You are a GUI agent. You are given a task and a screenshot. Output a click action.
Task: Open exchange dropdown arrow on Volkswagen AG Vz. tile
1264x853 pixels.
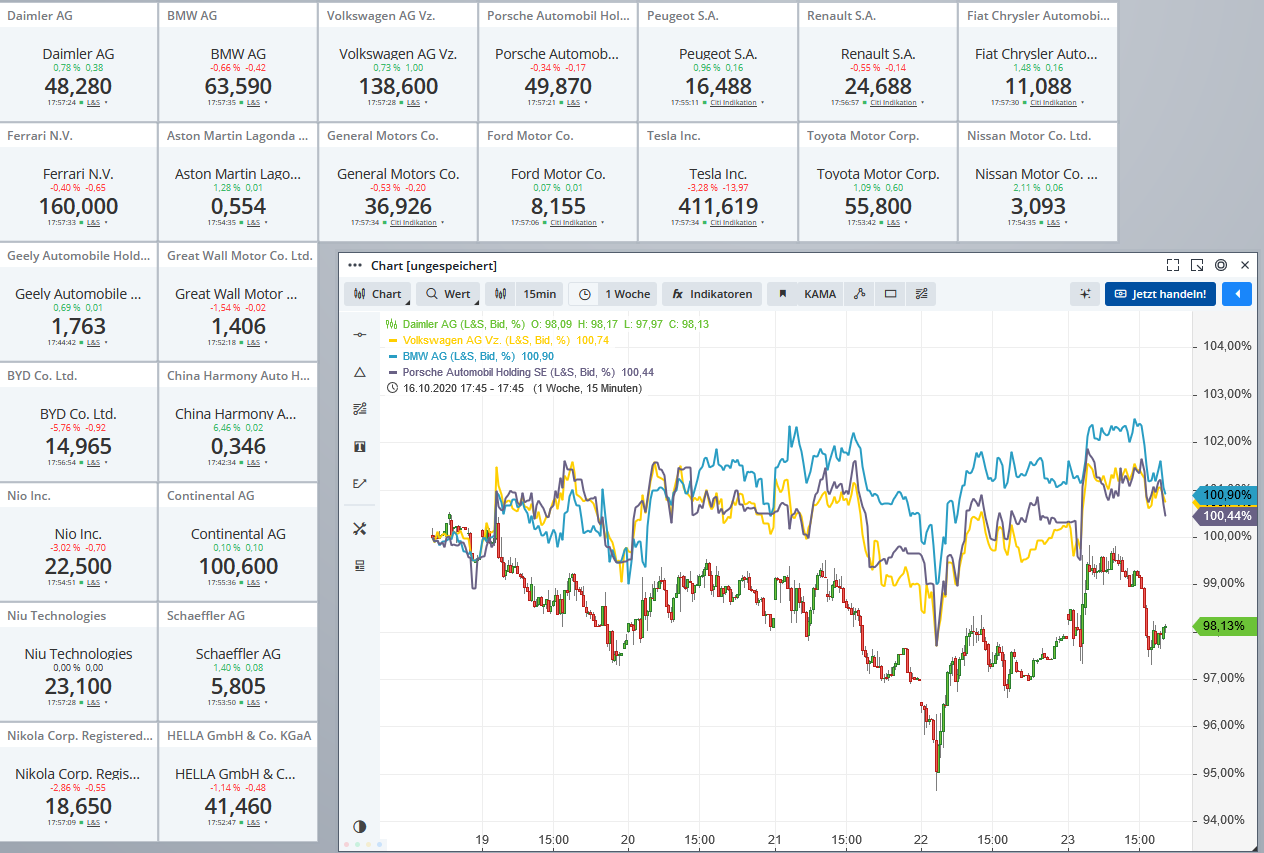pyautogui.click(x=426, y=103)
